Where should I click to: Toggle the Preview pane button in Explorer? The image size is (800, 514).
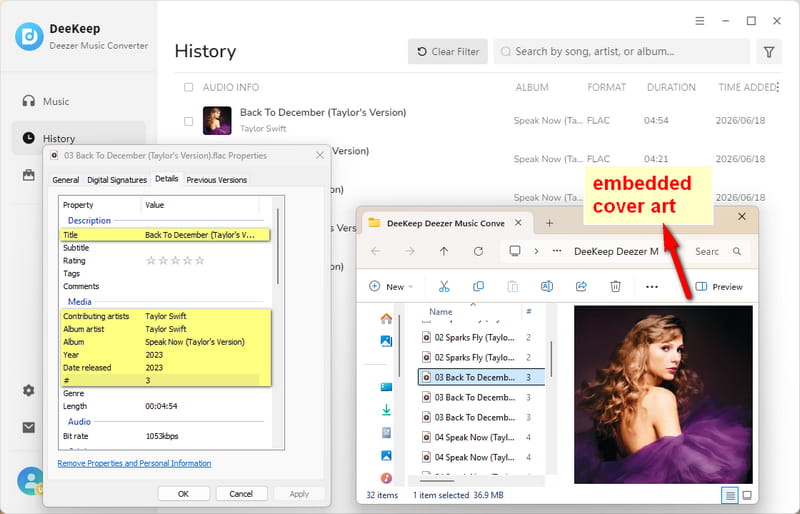click(x=719, y=286)
